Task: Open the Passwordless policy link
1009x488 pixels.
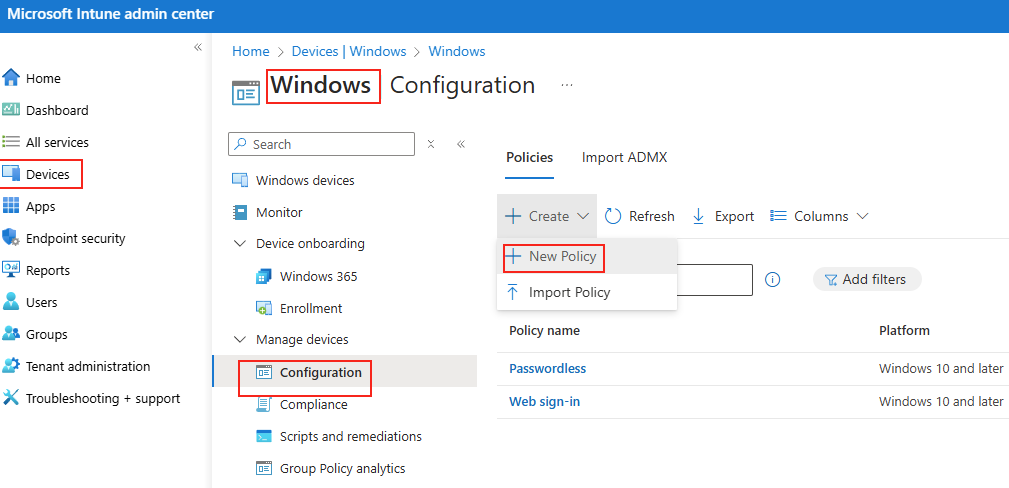Action: tap(548, 369)
